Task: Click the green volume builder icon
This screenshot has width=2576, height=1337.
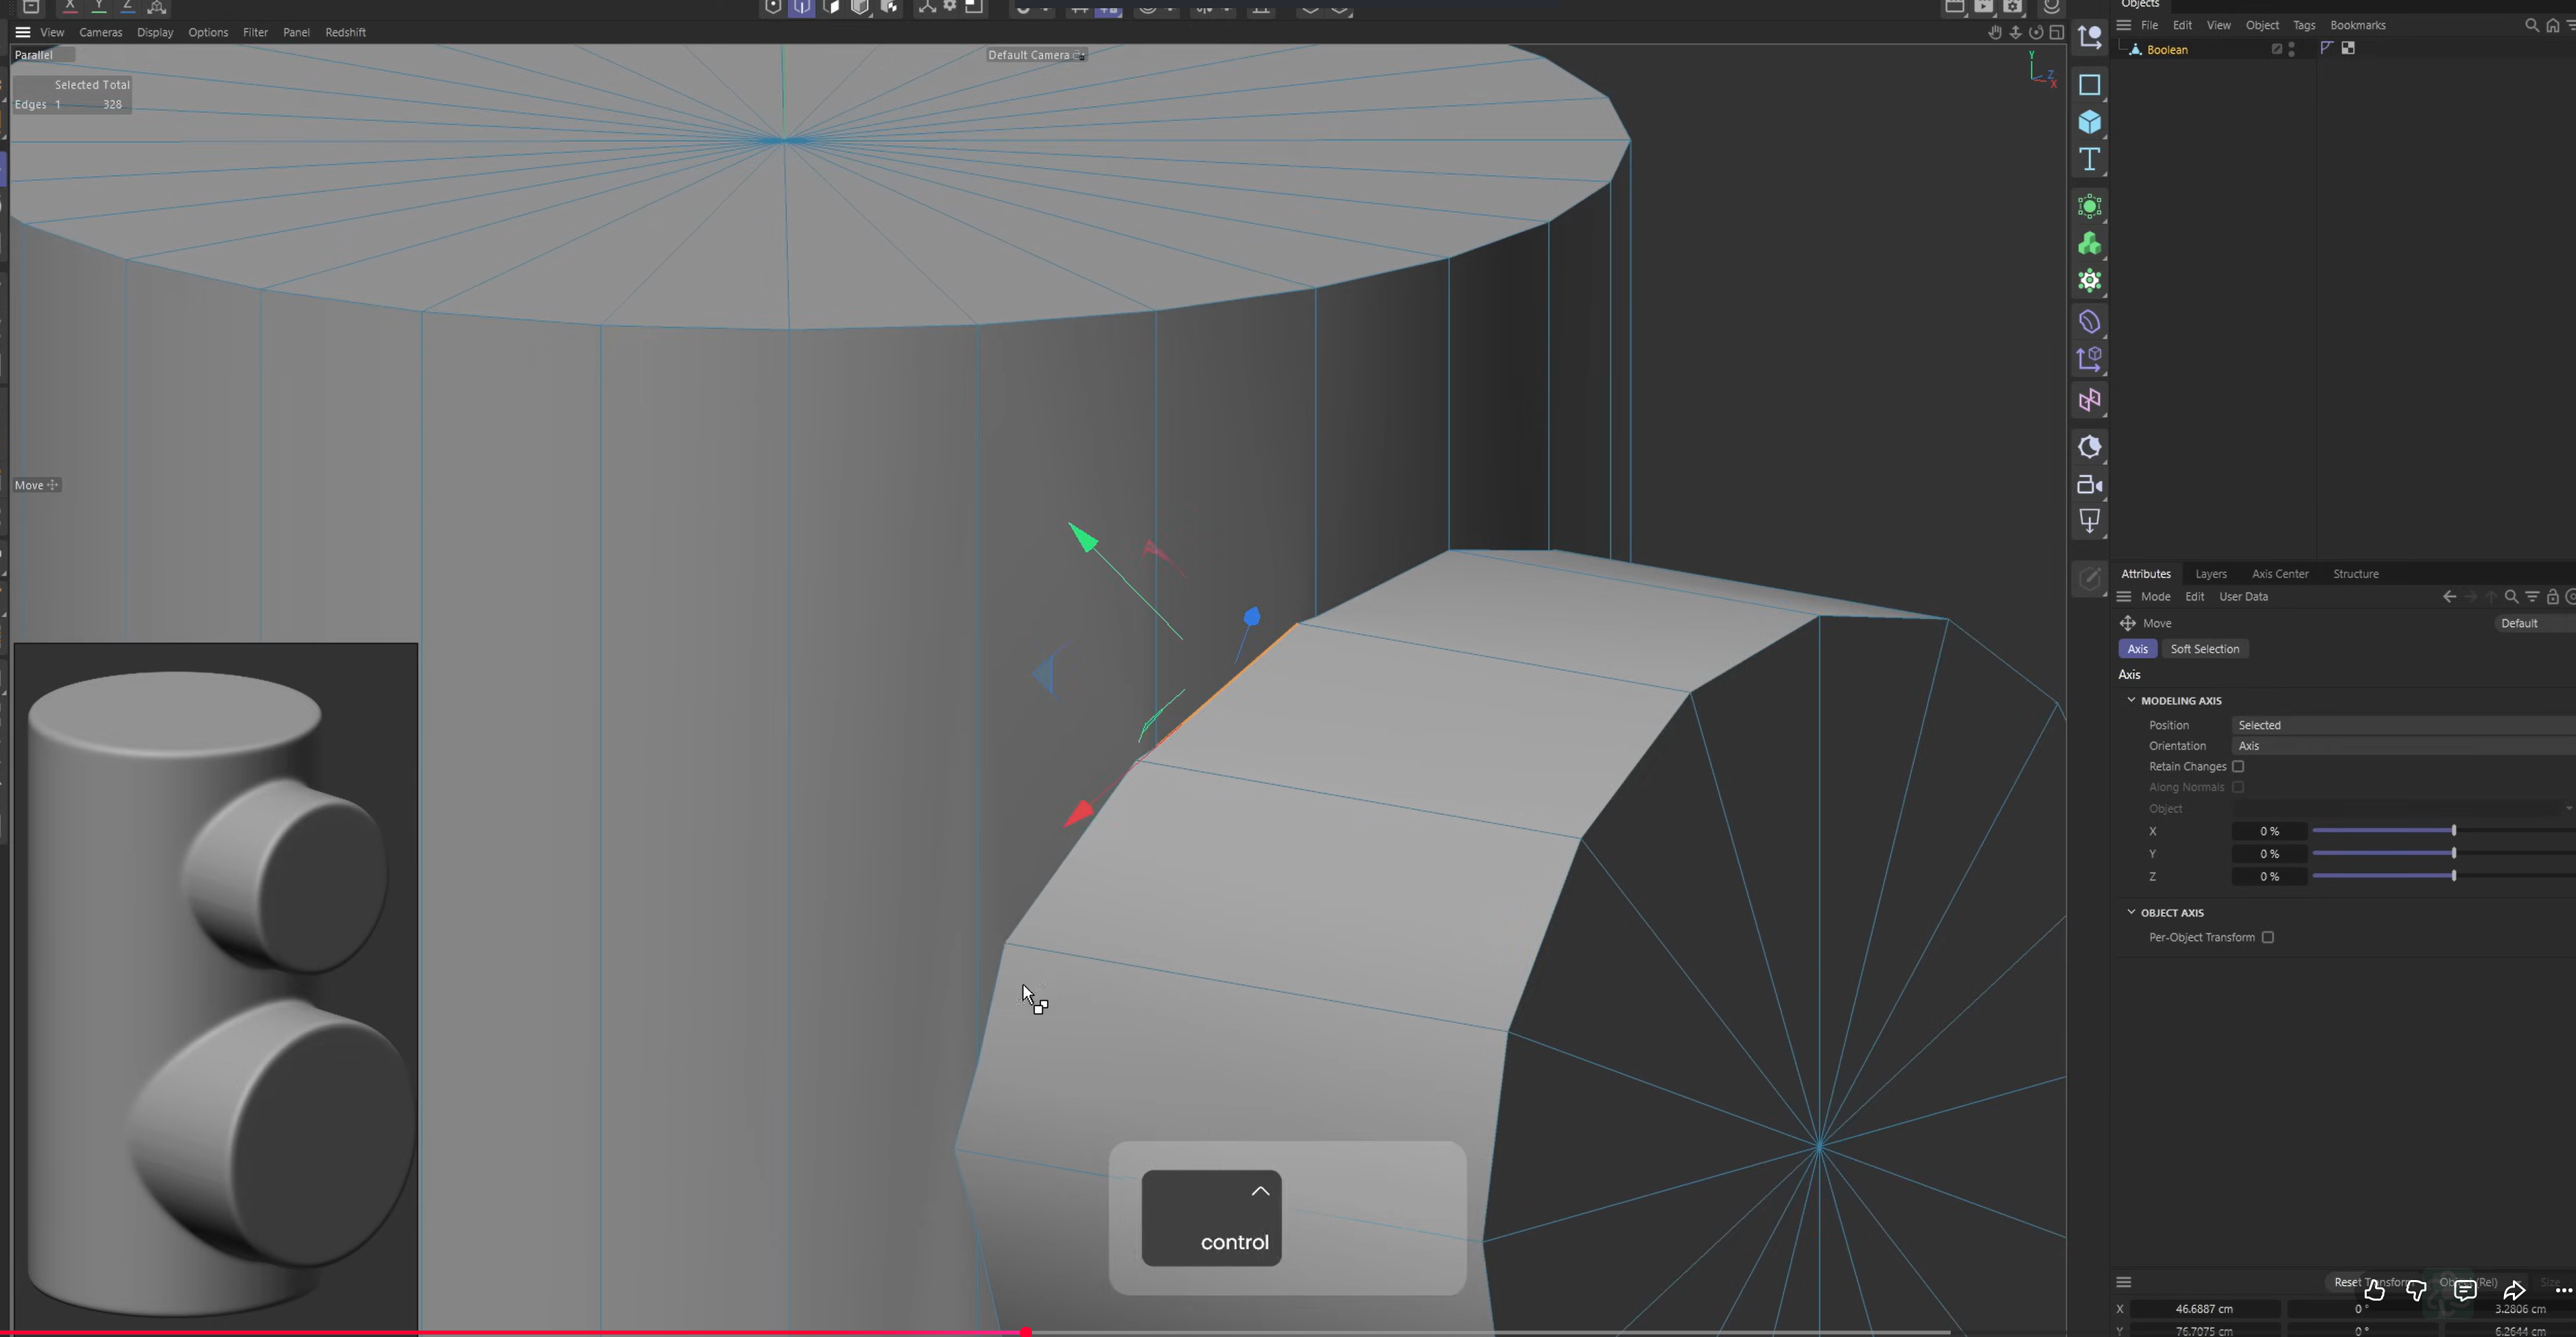Action: coord(2089,244)
